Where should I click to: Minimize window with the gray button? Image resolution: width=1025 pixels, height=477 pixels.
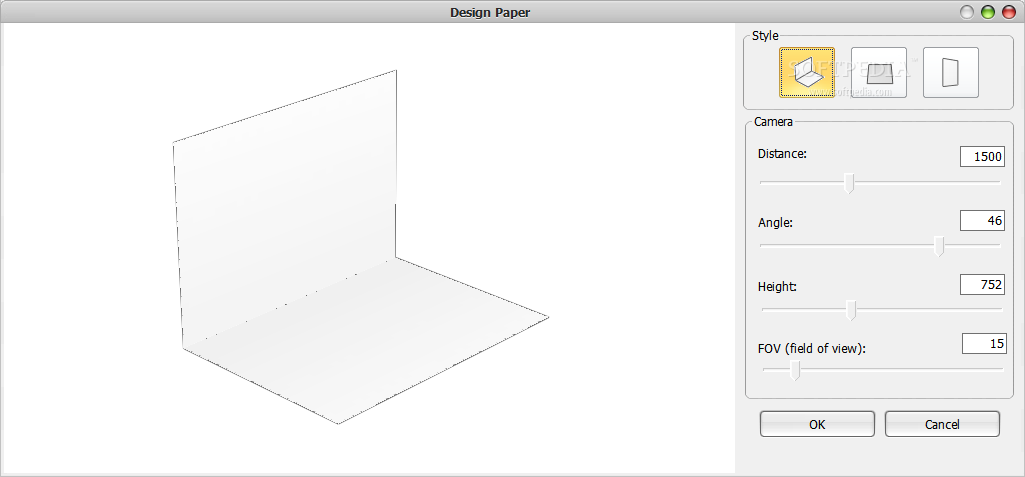(x=967, y=12)
